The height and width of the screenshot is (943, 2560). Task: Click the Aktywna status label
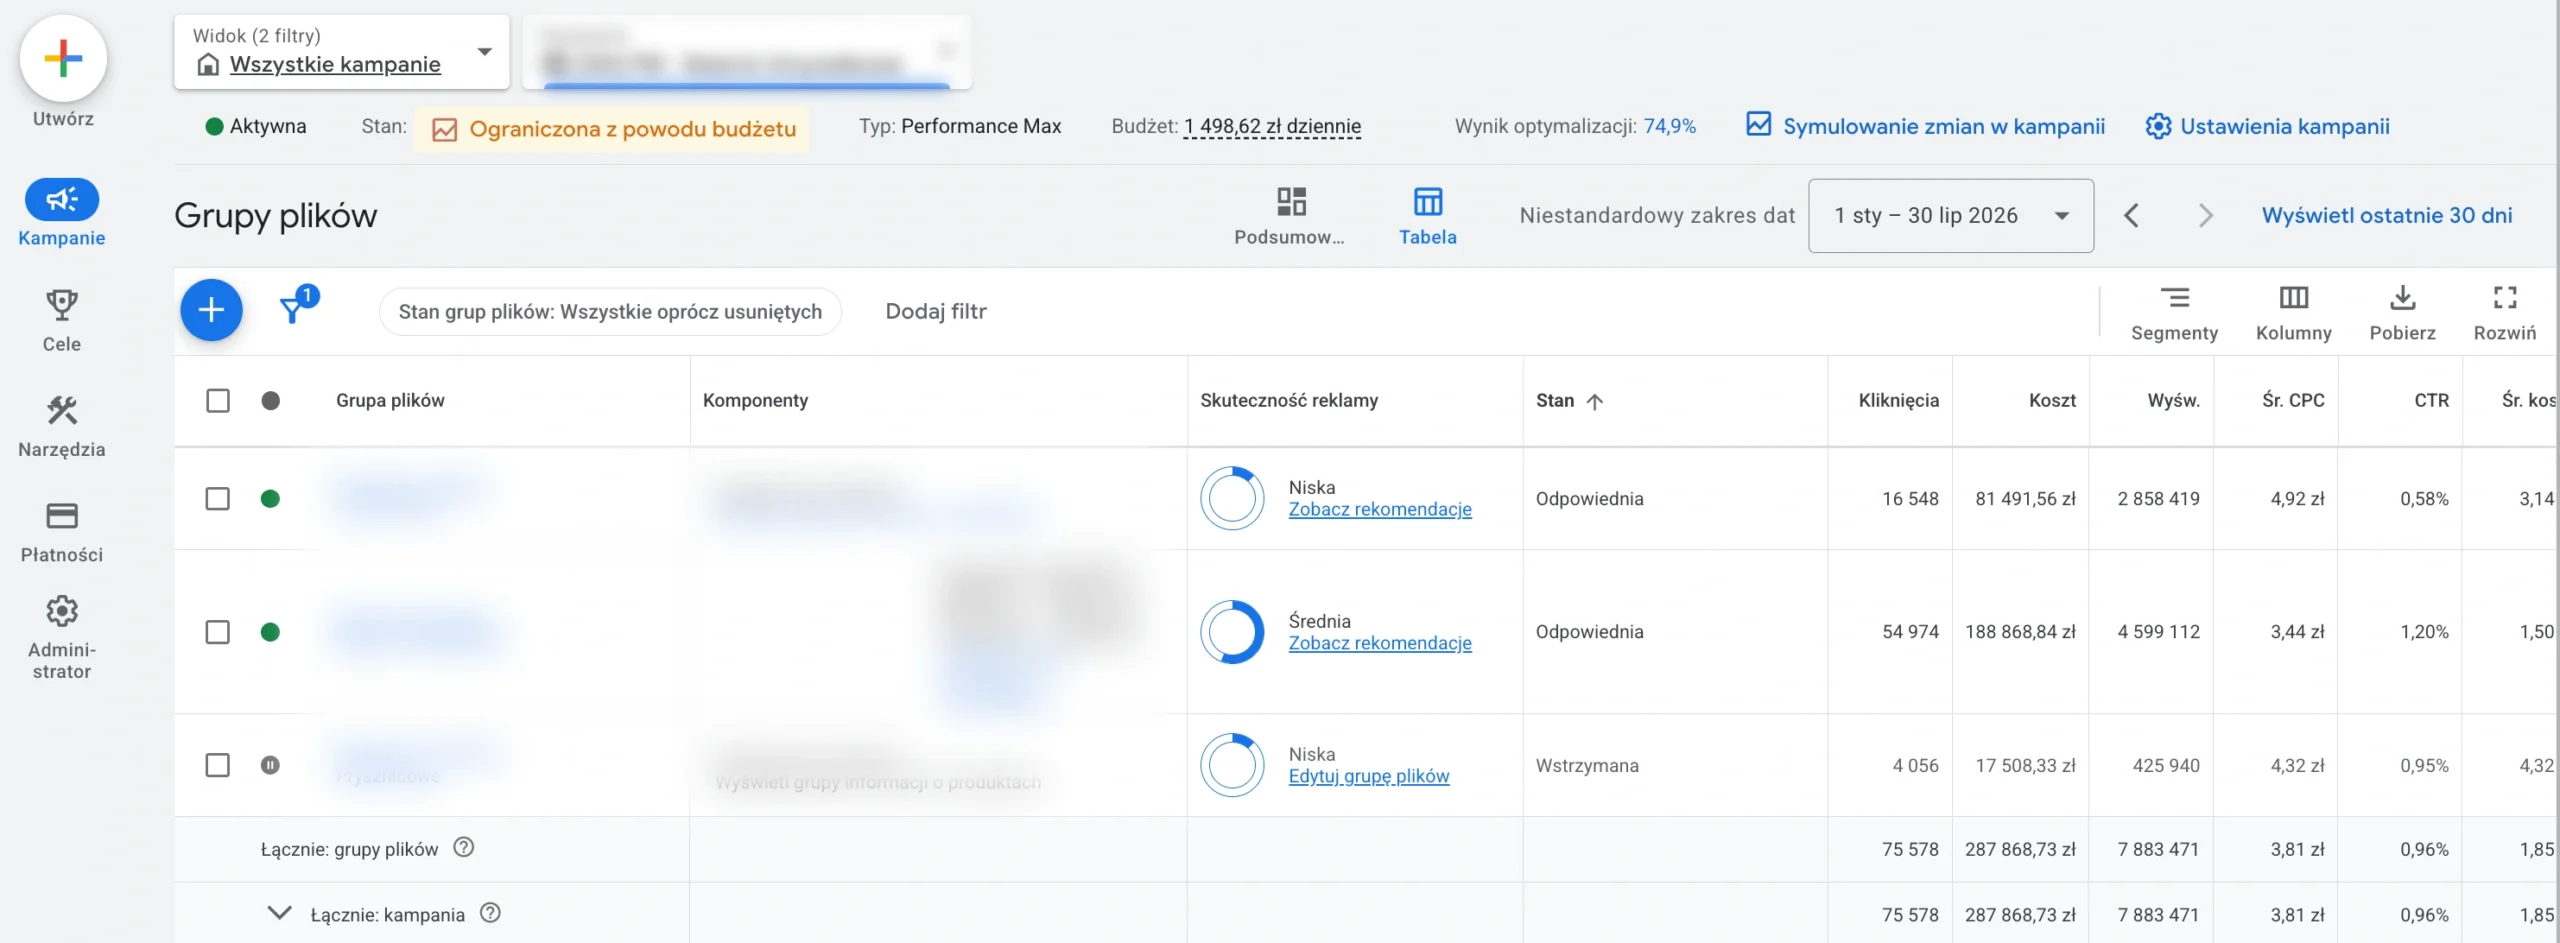click(x=256, y=126)
